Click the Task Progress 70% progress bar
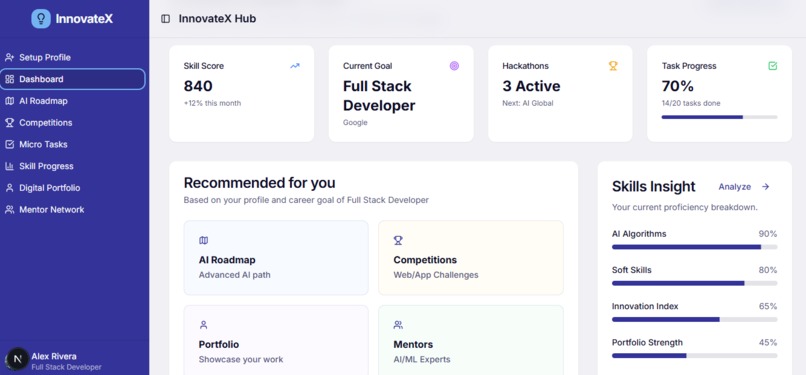 [x=719, y=117]
